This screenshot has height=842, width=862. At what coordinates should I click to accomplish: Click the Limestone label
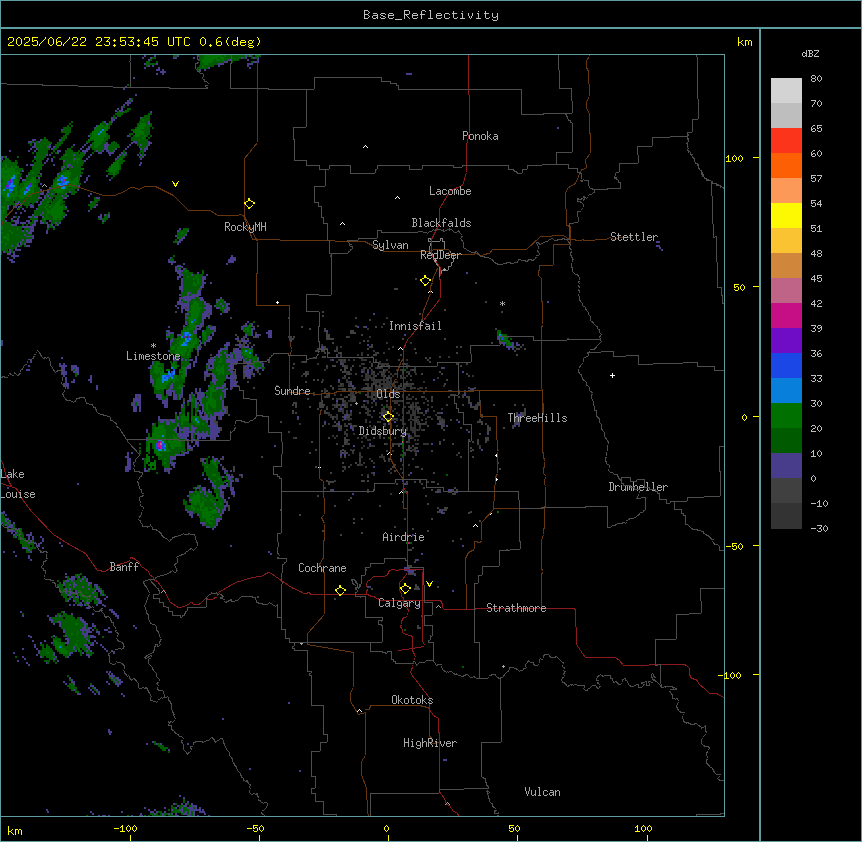[x=153, y=356]
